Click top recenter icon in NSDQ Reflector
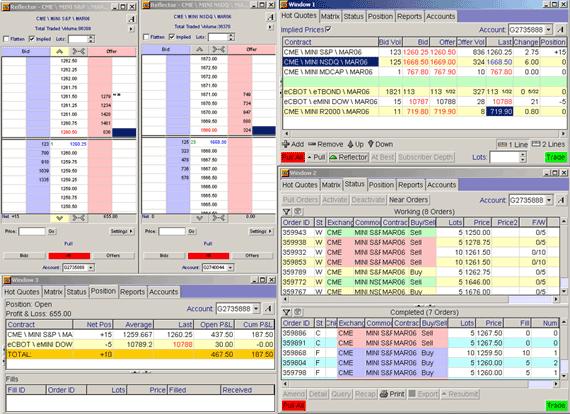 218,49
